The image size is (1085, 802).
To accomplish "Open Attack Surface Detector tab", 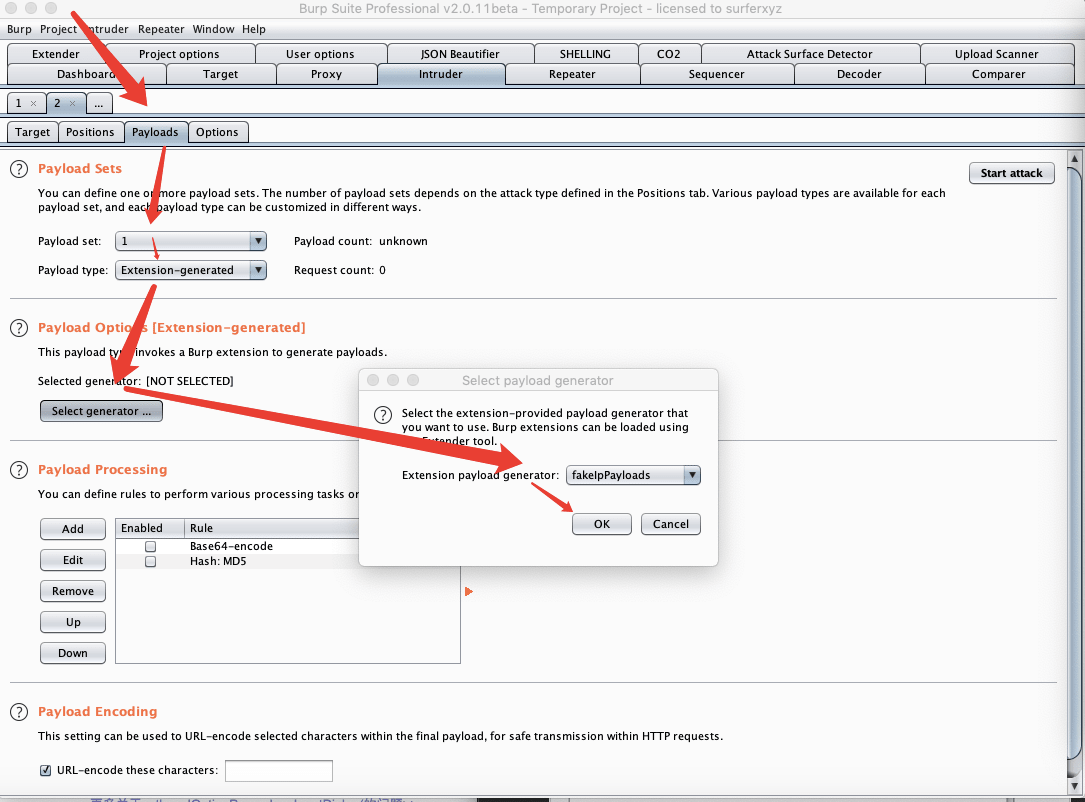I will (x=810, y=54).
